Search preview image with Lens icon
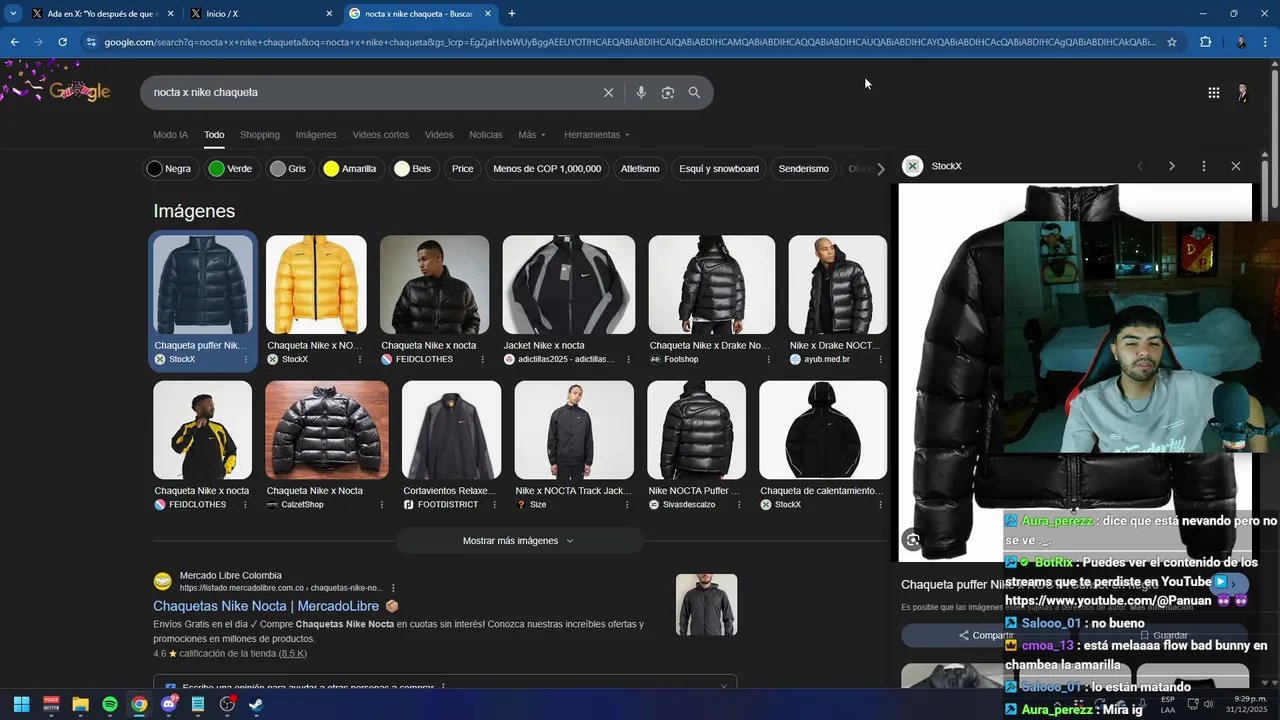 pos(912,540)
